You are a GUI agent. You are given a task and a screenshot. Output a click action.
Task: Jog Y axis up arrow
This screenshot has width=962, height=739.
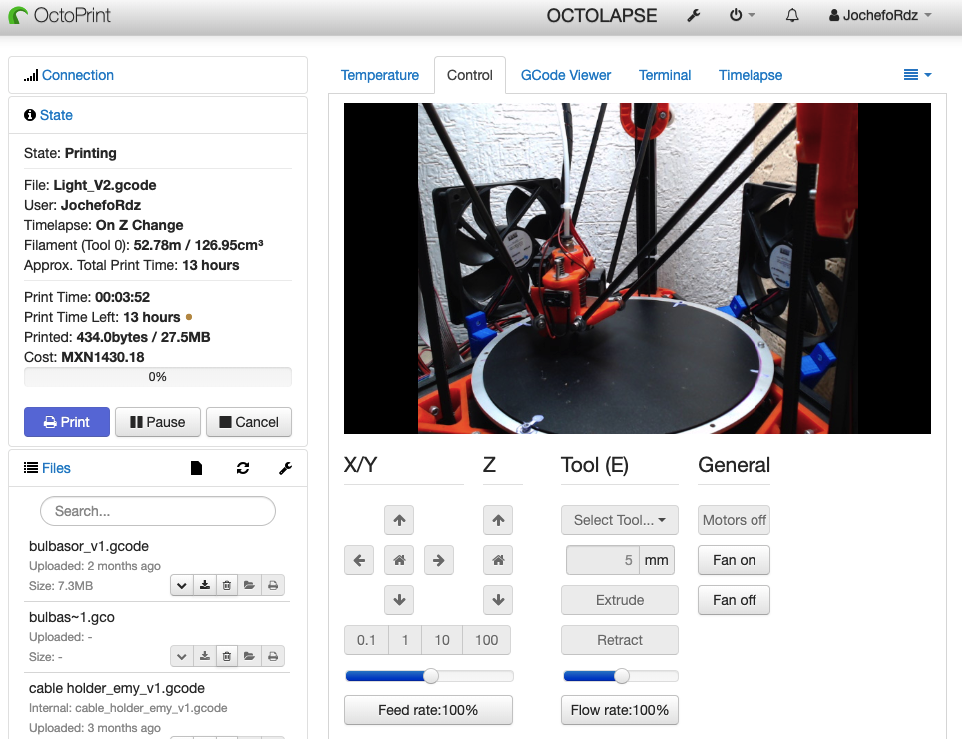click(399, 521)
